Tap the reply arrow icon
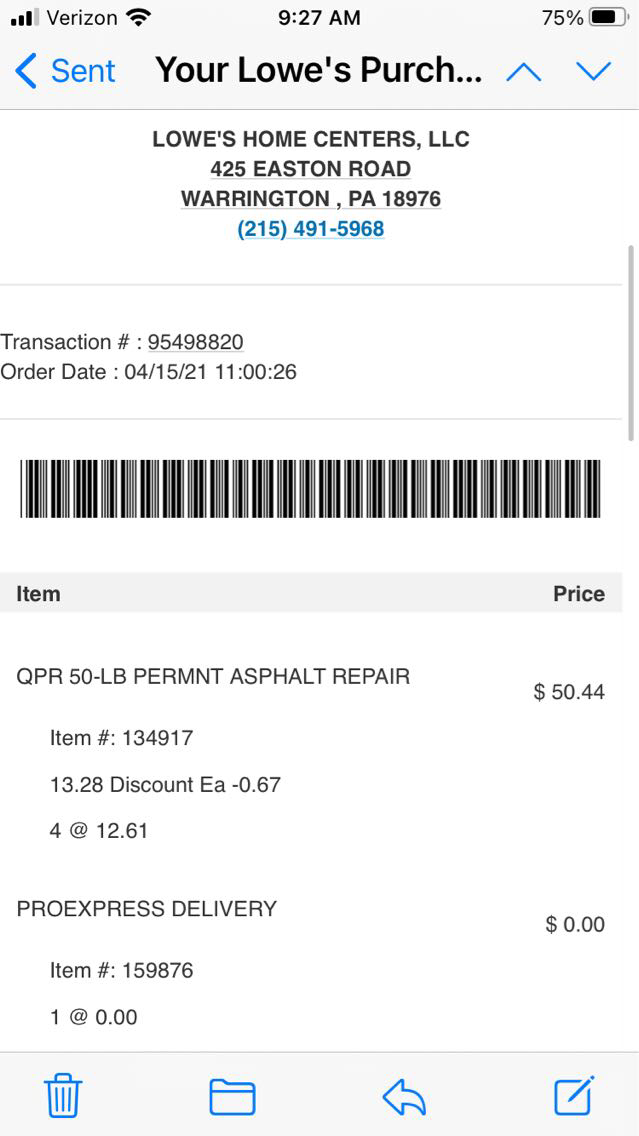Image resolution: width=639 pixels, height=1136 pixels. click(x=404, y=1097)
